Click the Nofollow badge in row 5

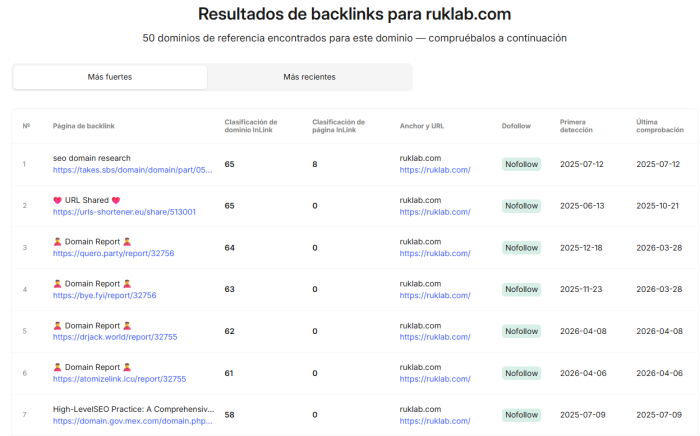click(521, 331)
